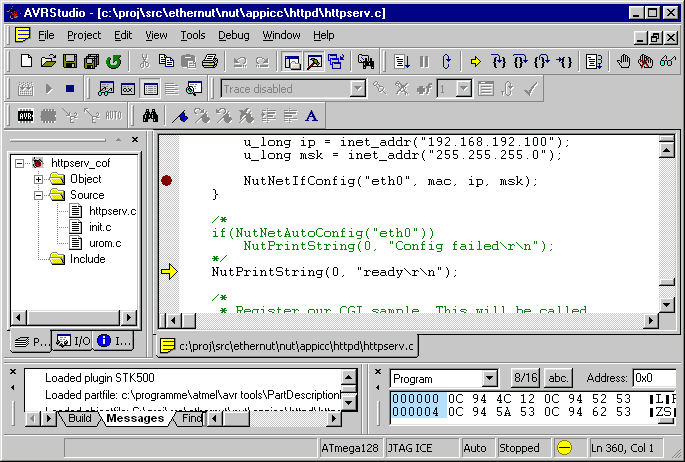
Task: Toggle the 8/16 bit display button
Action: click(526, 378)
